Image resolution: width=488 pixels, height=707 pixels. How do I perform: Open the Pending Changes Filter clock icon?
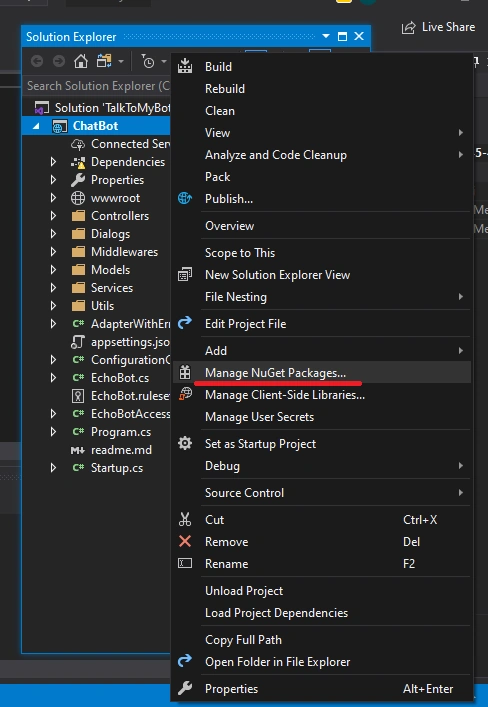148,61
